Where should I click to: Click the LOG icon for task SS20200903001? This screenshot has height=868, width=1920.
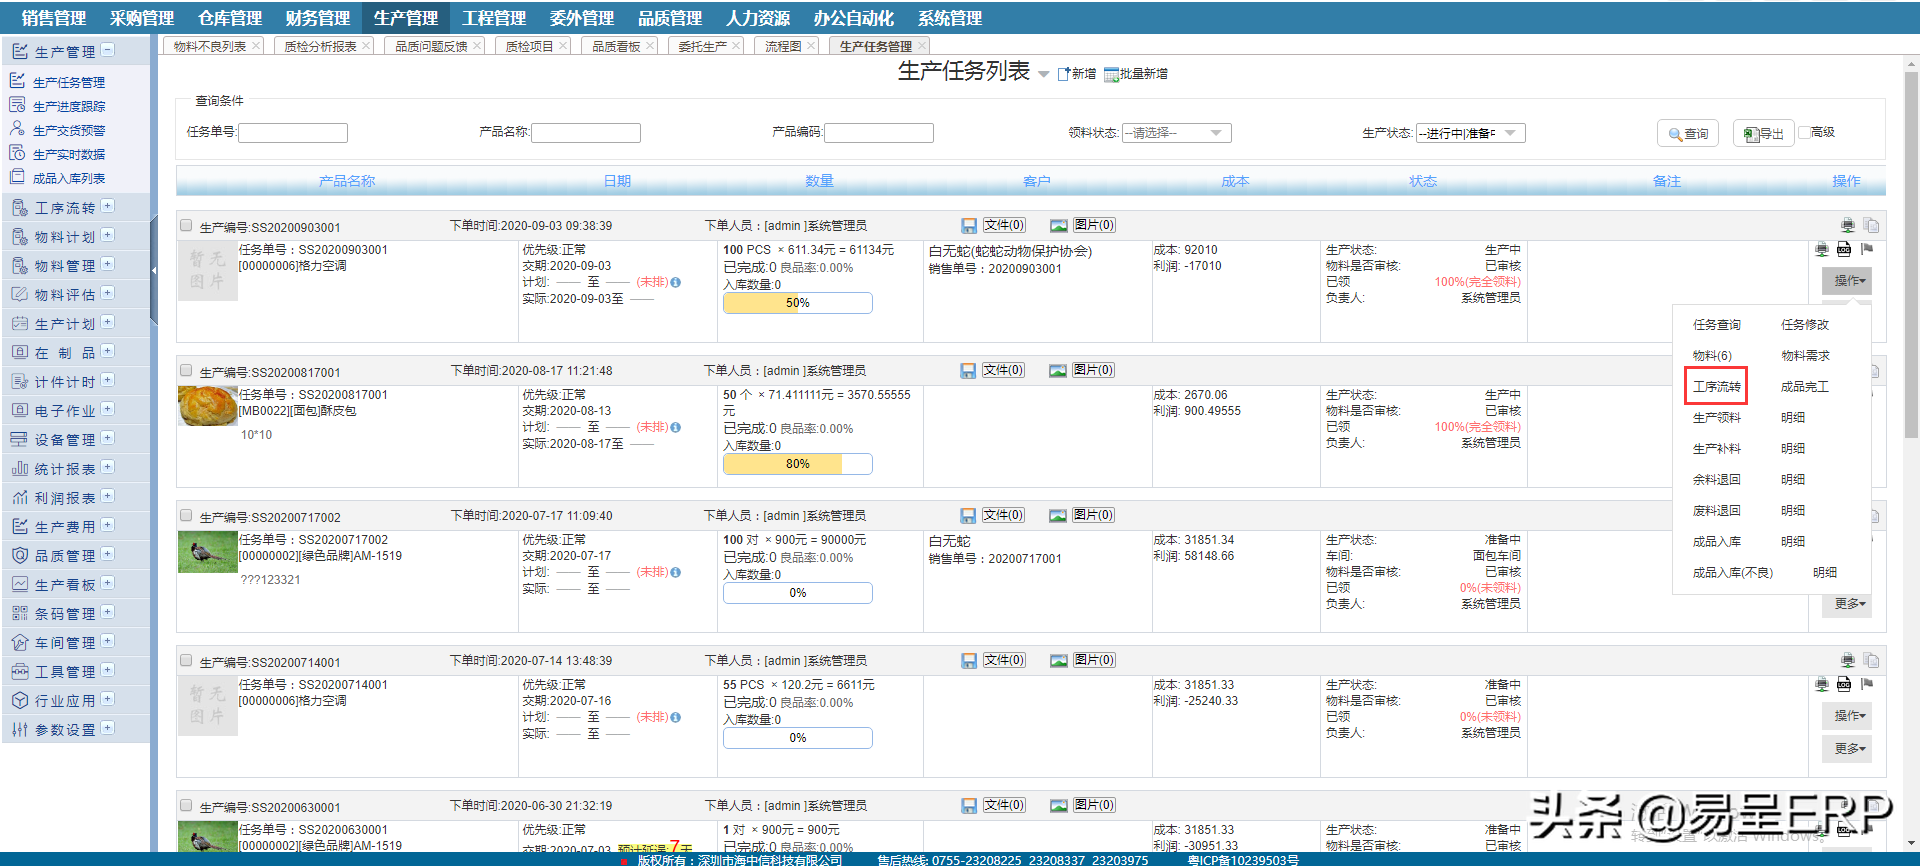[1844, 249]
